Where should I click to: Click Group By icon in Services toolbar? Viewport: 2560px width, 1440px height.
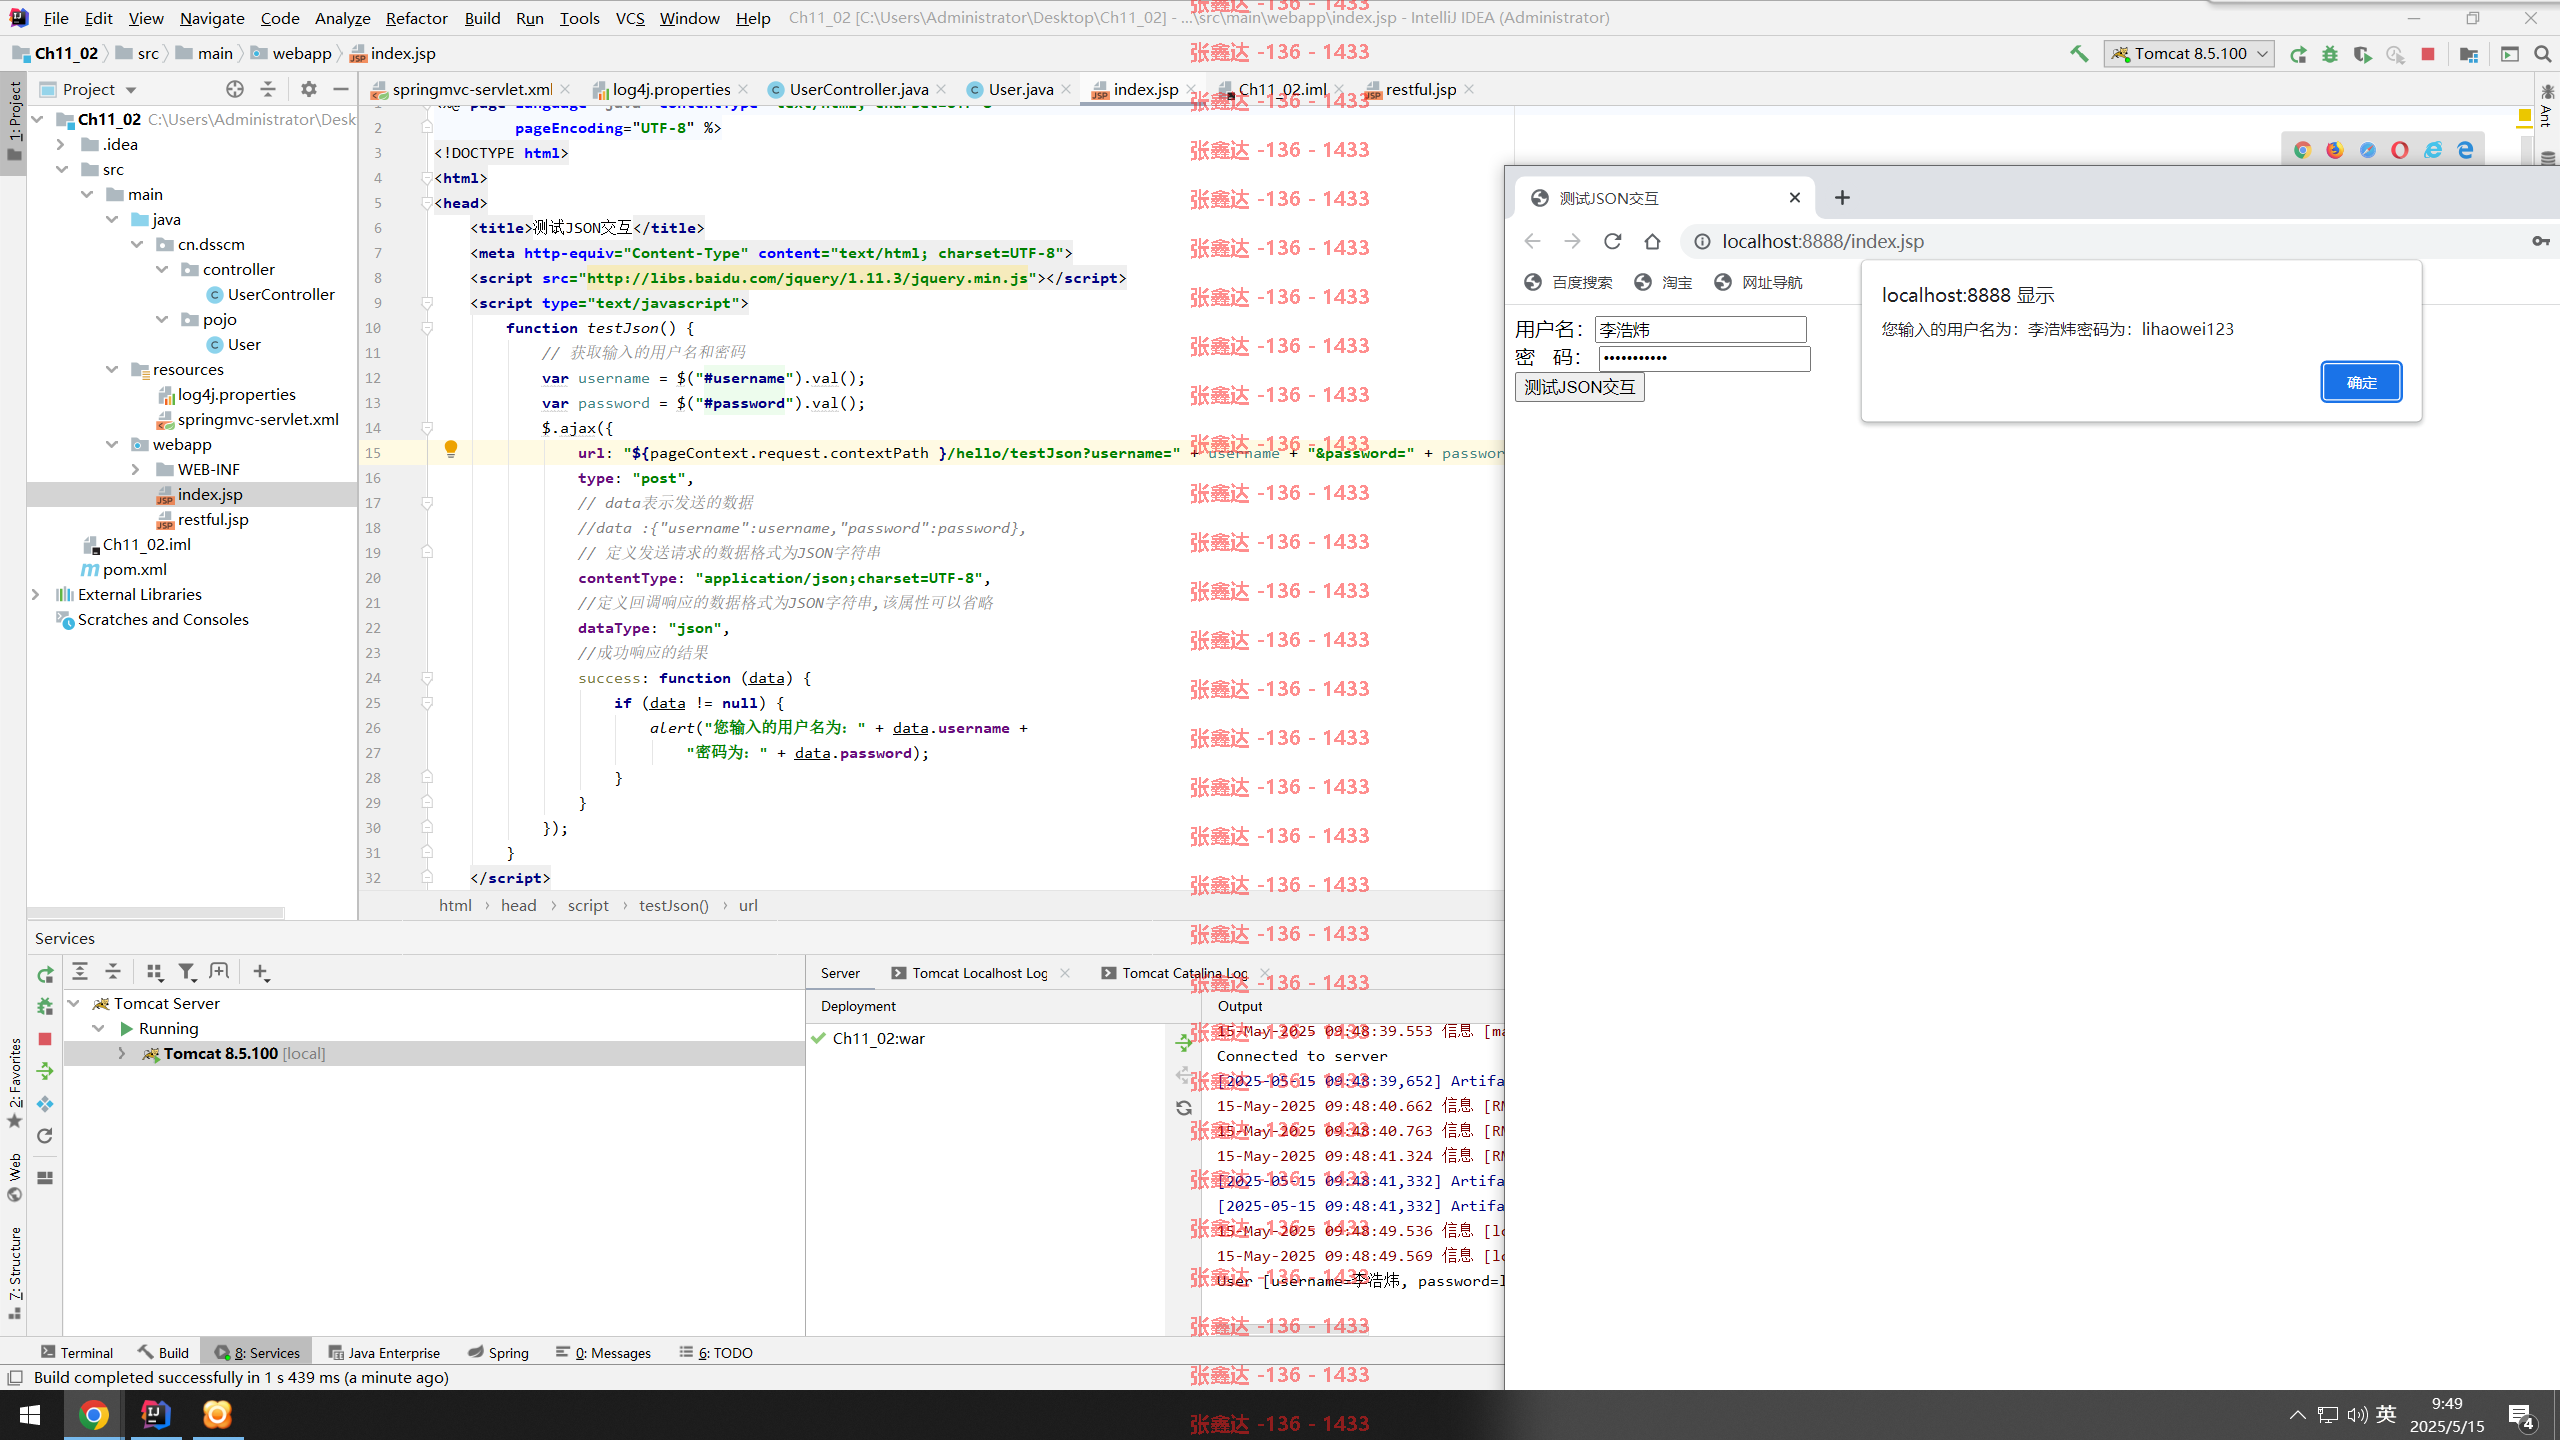pos(154,971)
